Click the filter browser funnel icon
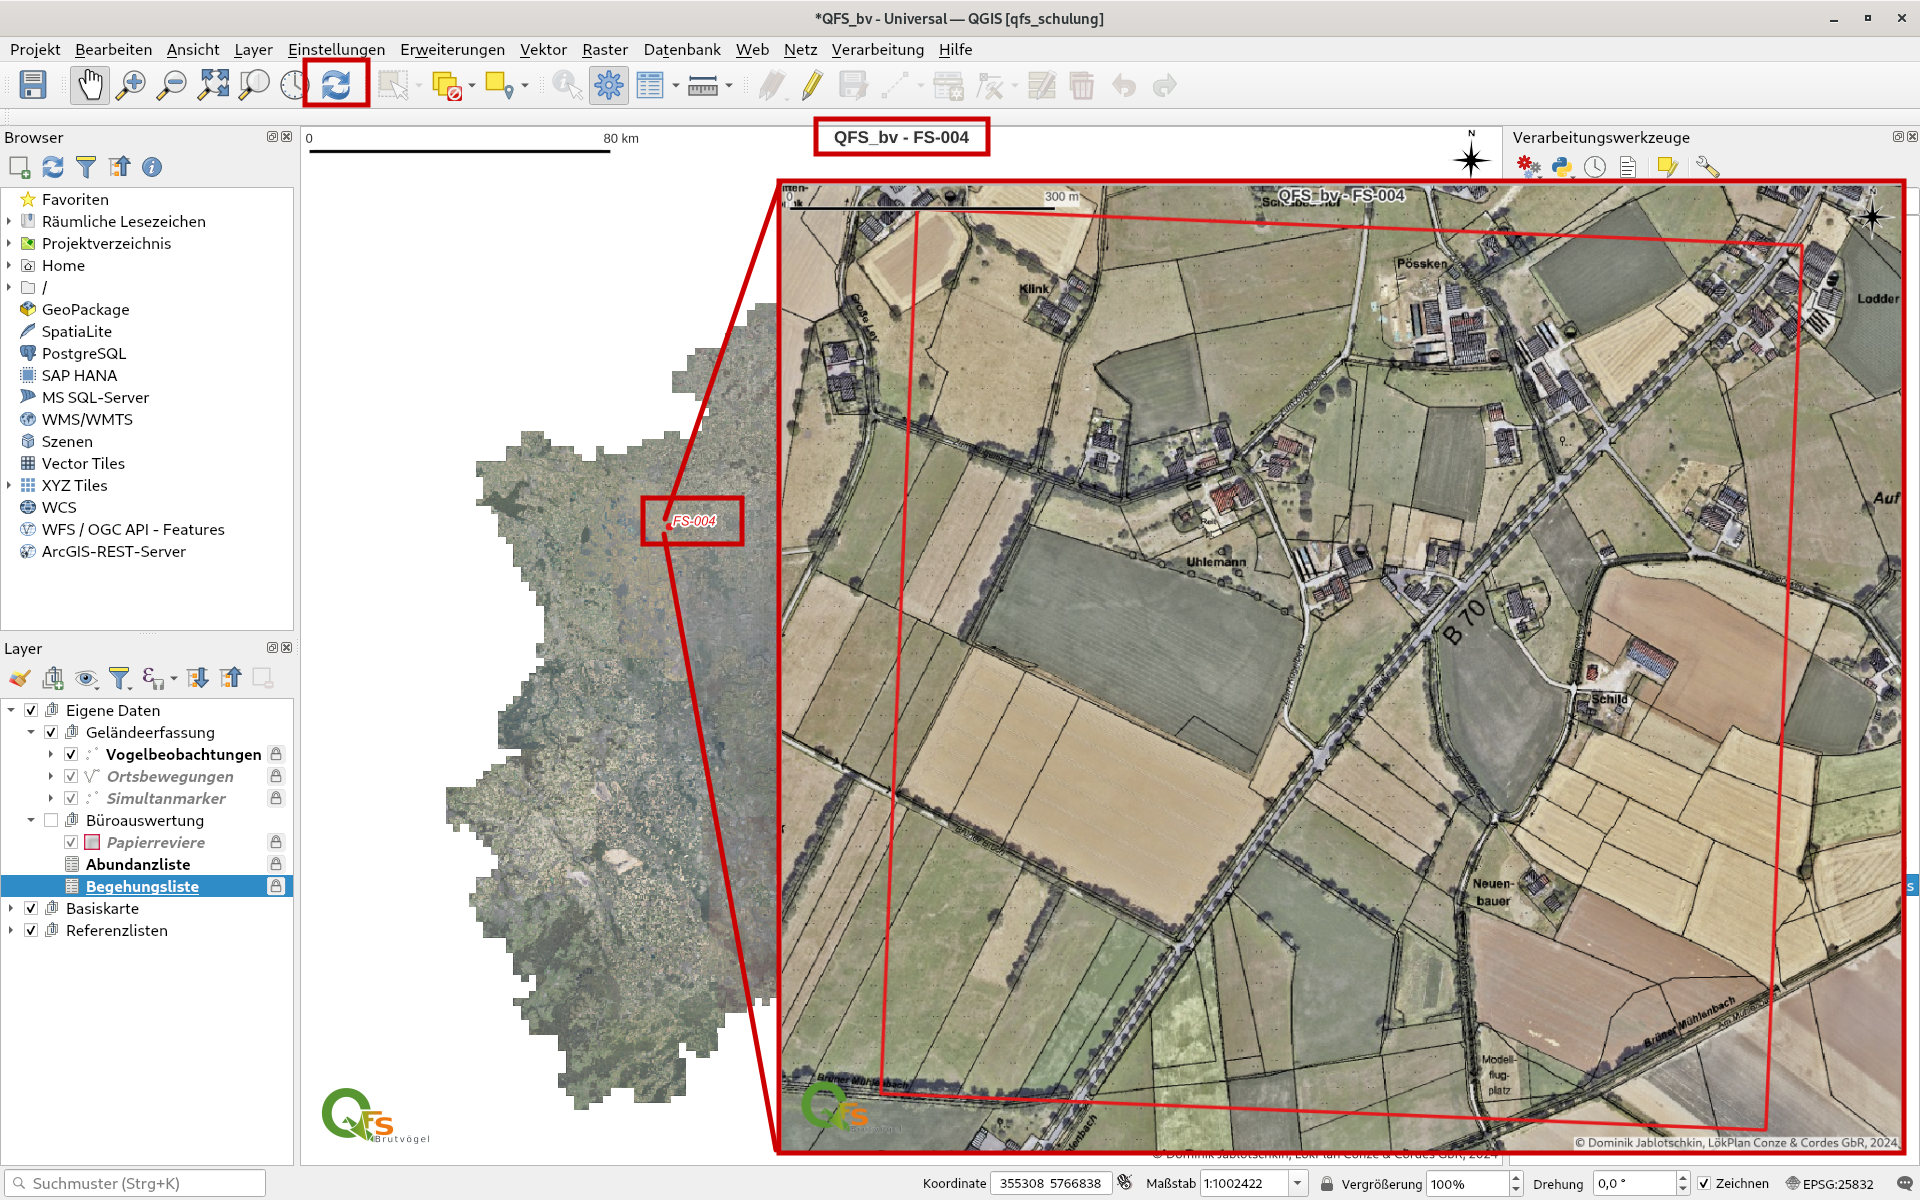Viewport: 1920px width, 1200px height. [x=86, y=167]
